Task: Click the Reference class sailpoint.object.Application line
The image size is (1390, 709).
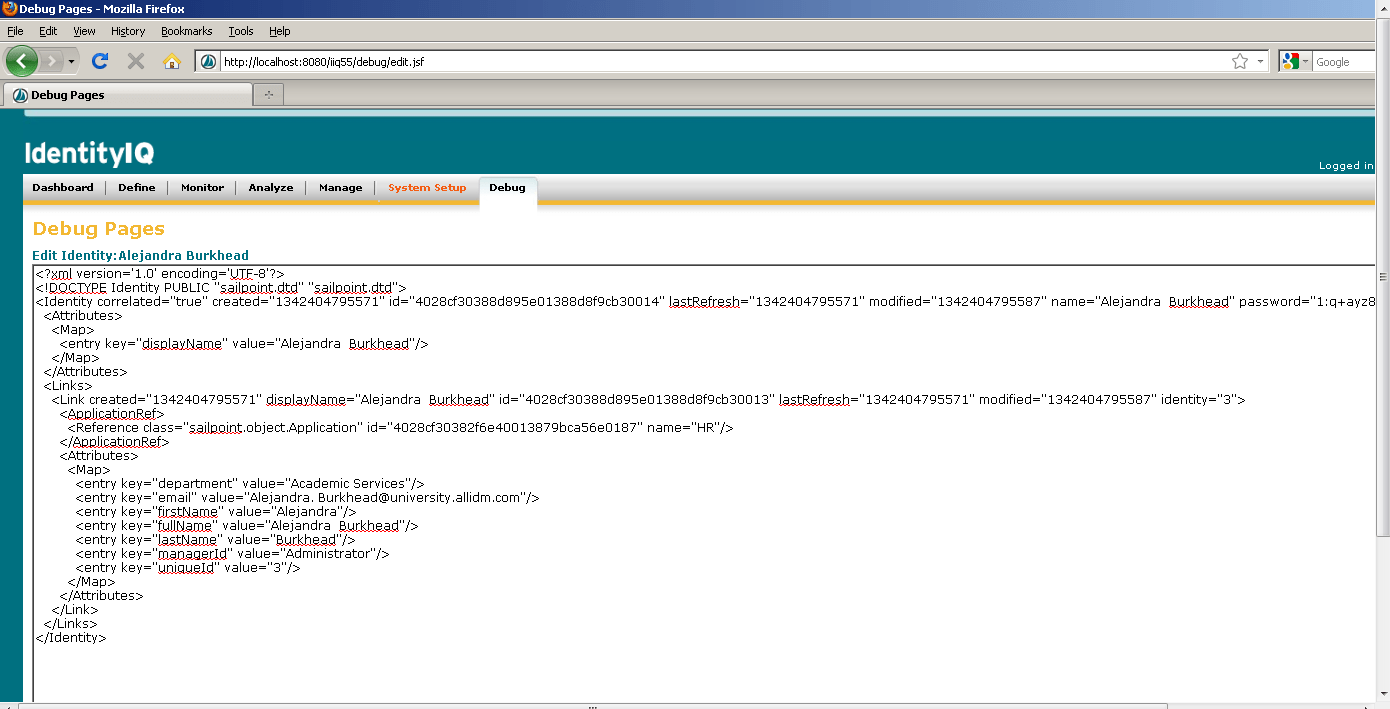Action: (x=401, y=427)
